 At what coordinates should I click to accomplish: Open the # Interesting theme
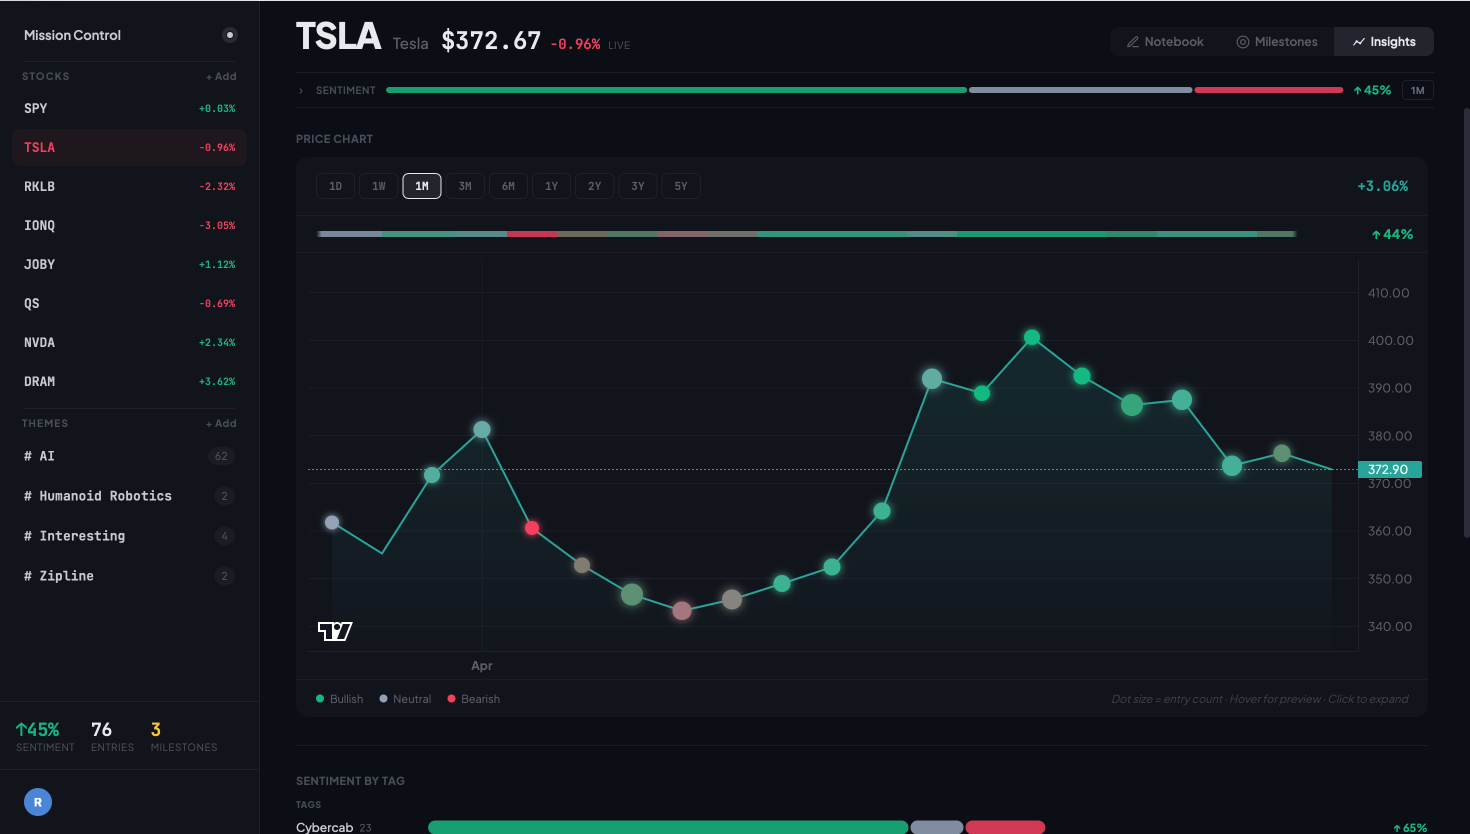[129, 536]
